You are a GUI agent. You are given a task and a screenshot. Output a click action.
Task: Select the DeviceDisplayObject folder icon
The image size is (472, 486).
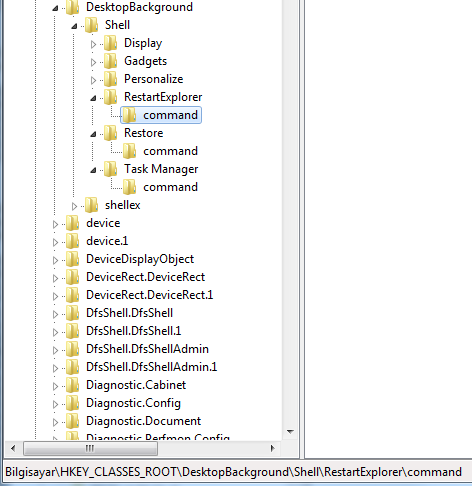coord(72,259)
